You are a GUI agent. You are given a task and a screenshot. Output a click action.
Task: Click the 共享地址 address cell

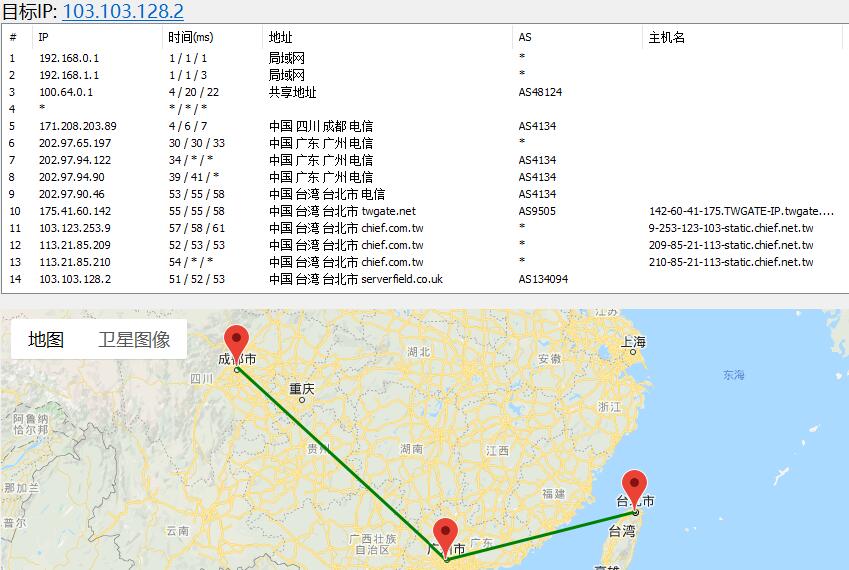point(292,92)
